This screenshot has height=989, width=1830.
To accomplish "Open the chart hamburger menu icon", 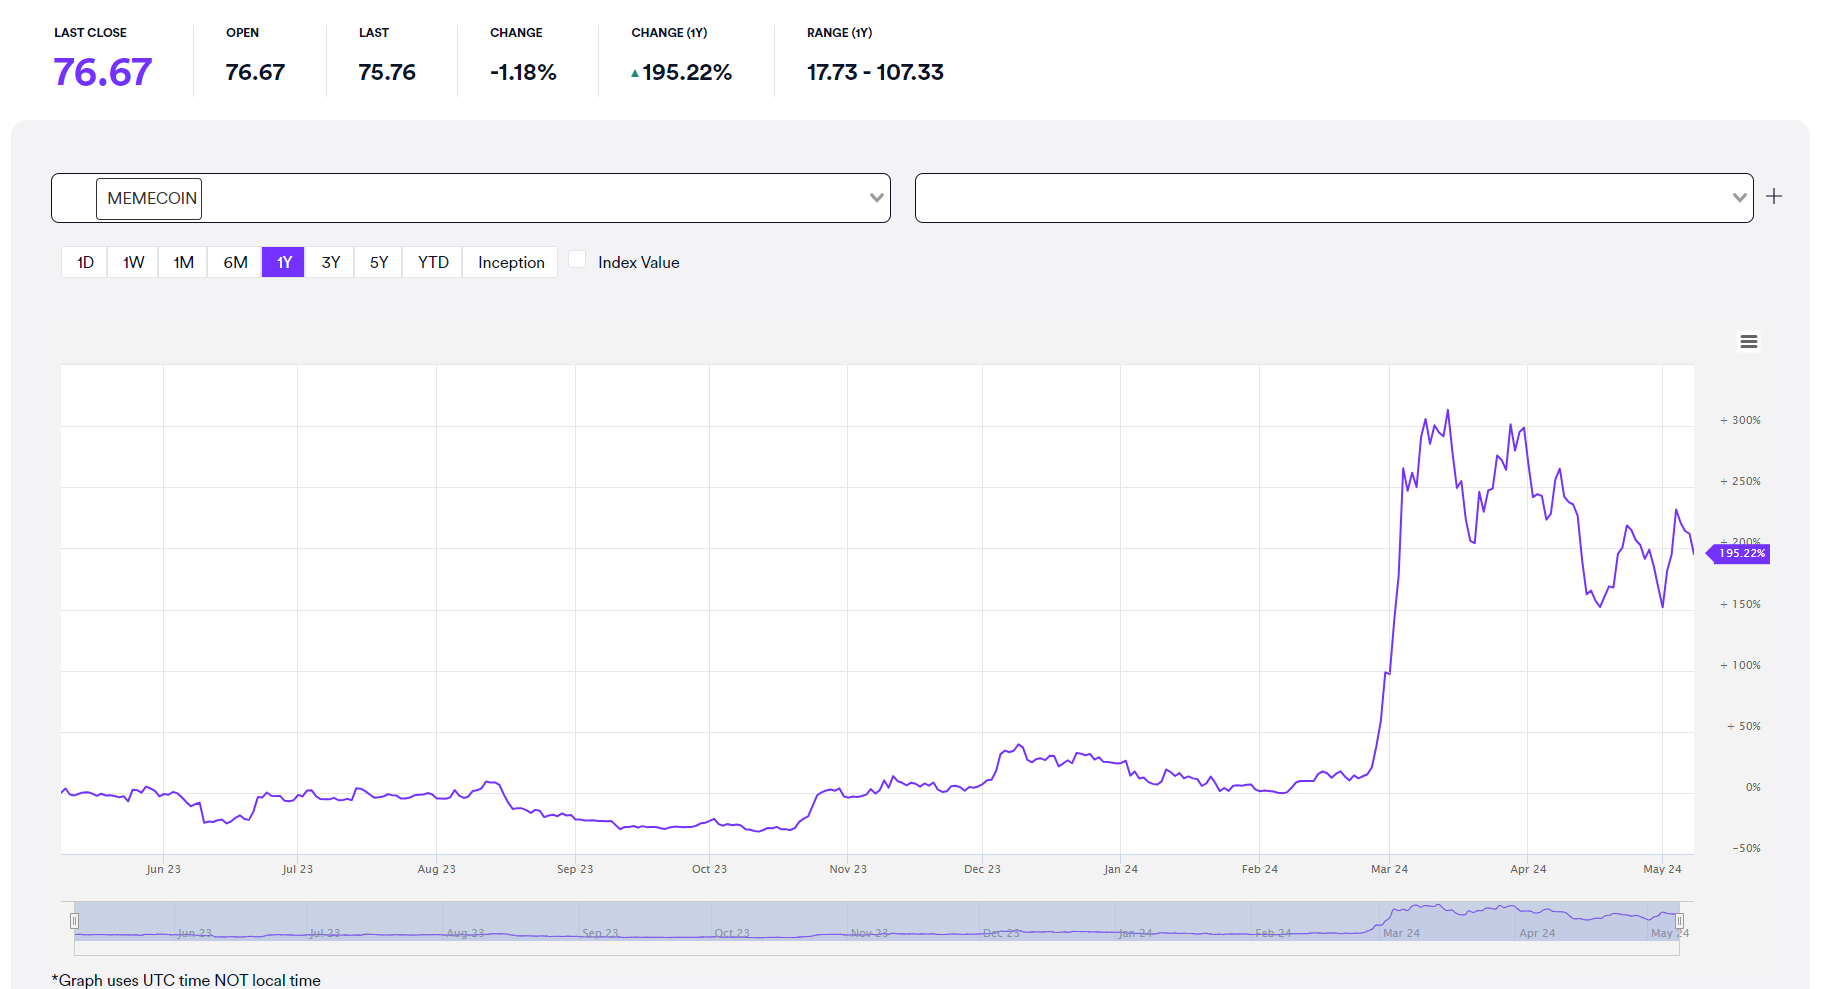I will [1748, 342].
